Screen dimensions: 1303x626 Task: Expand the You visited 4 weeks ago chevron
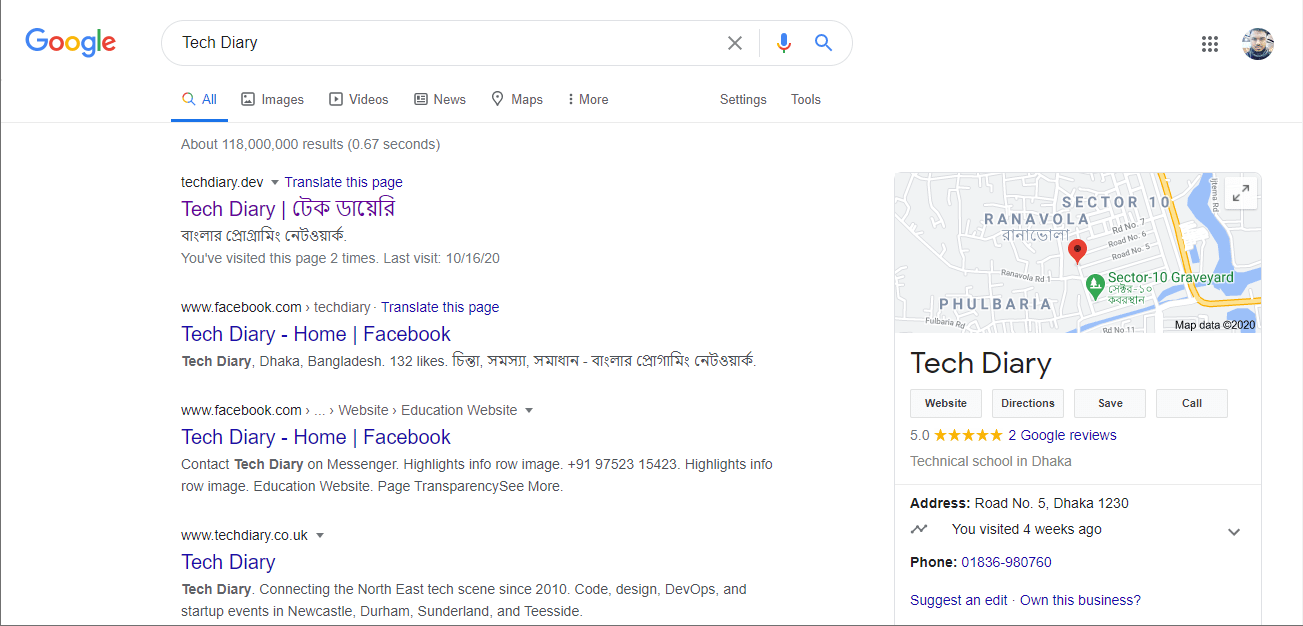tap(1234, 531)
